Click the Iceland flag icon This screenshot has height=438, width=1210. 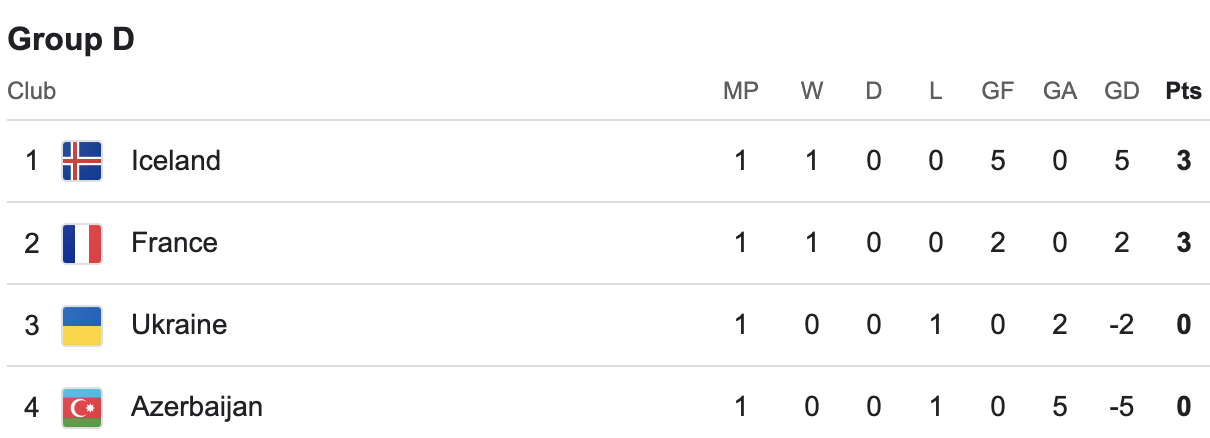click(82, 161)
